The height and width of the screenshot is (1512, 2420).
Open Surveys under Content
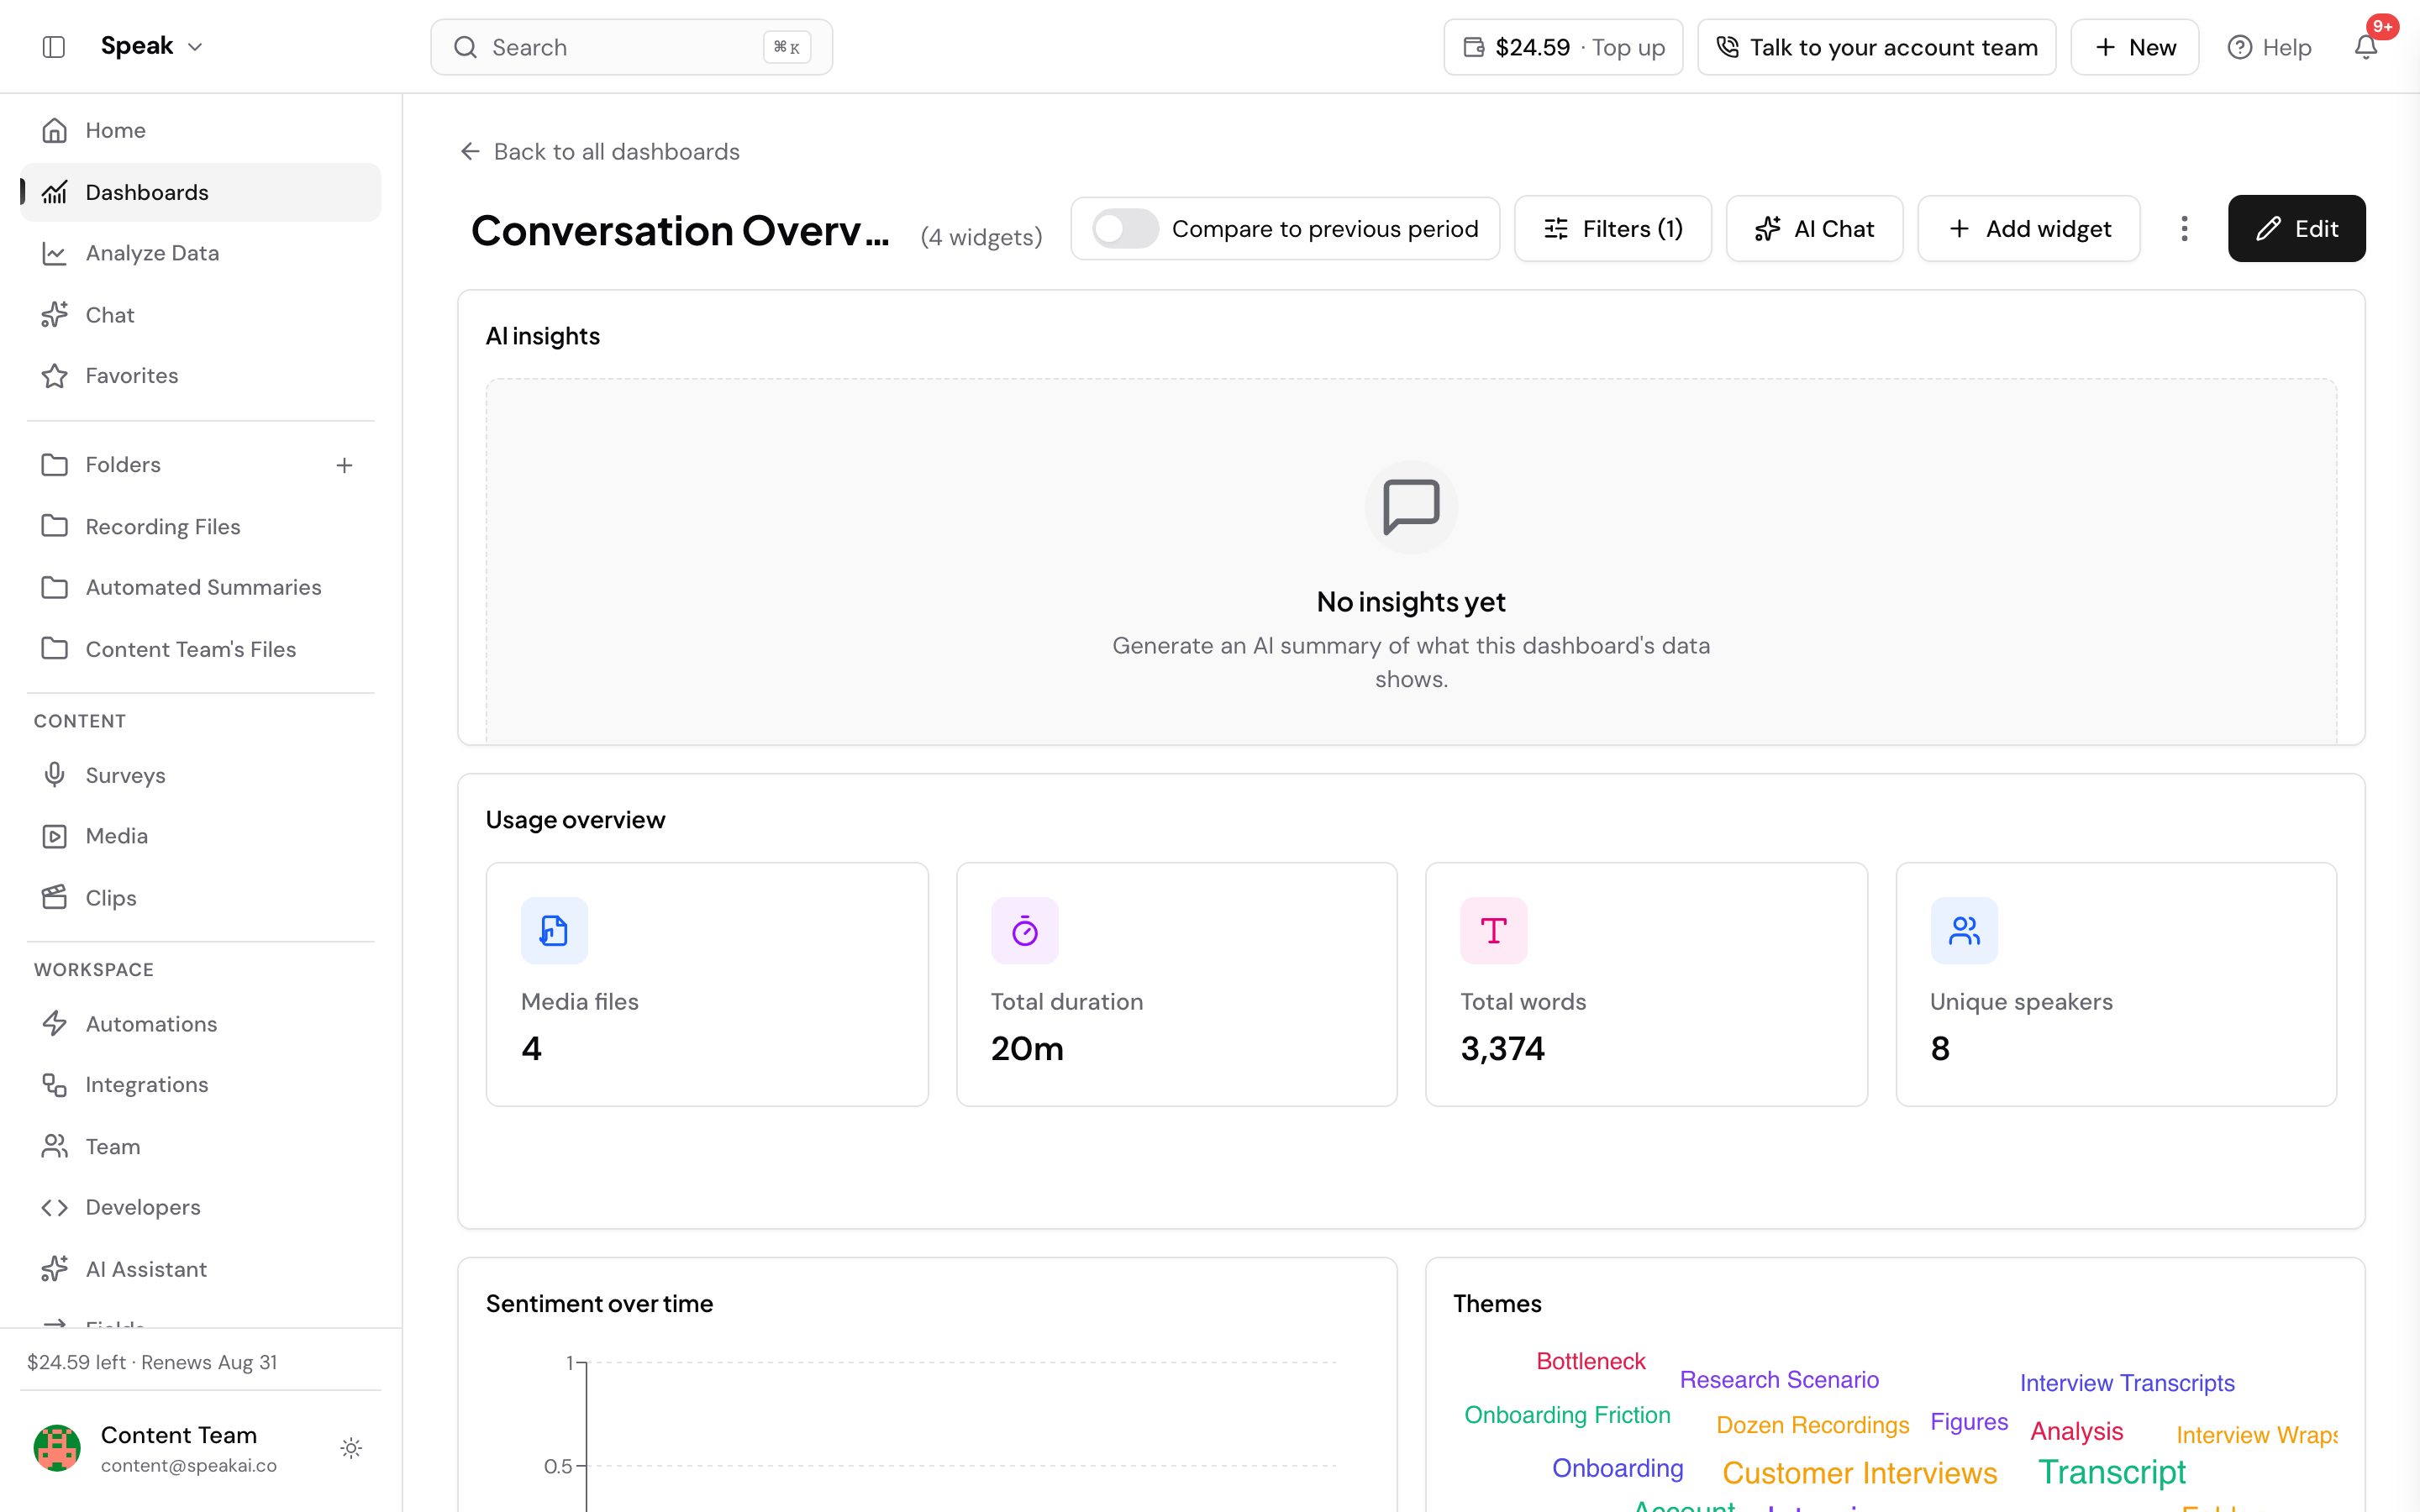click(x=200, y=775)
